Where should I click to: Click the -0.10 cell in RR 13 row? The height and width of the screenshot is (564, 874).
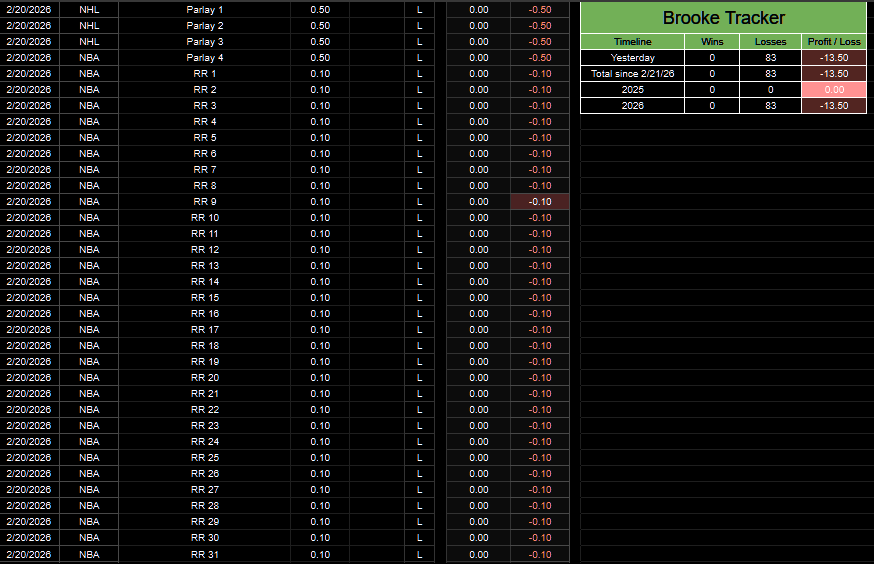[x=540, y=266]
